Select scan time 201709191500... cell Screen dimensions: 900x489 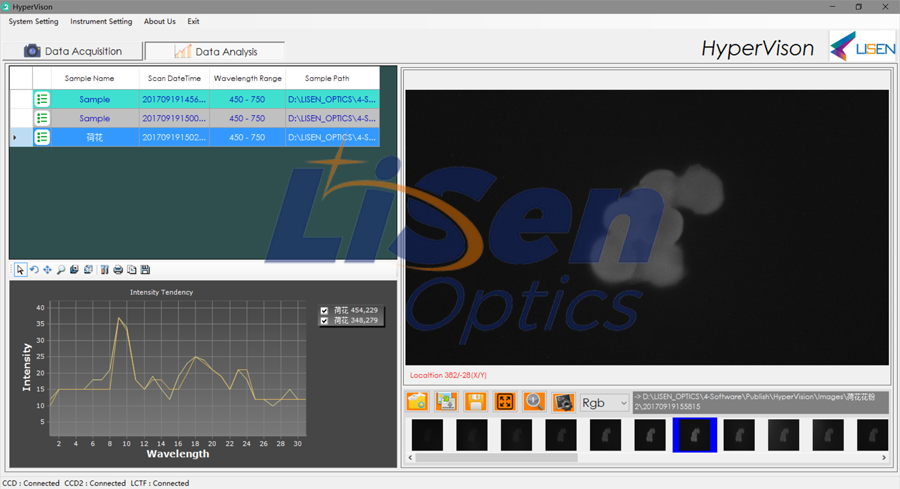pyautogui.click(x=174, y=118)
